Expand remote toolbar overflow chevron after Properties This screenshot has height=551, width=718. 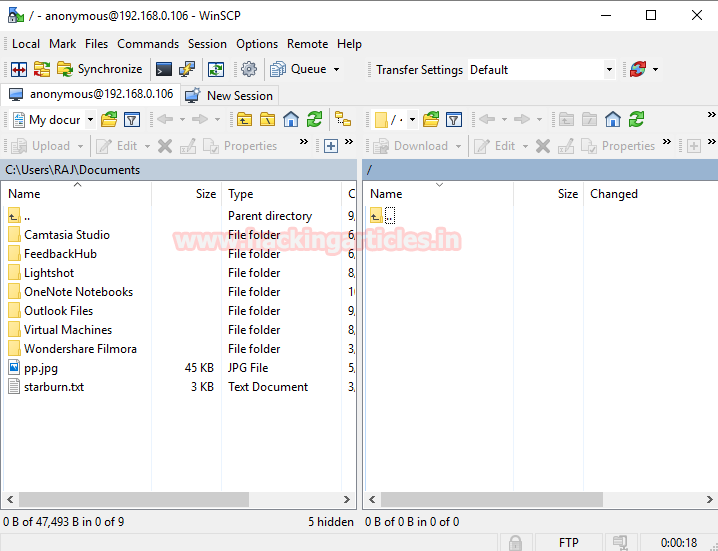coord(667,142)
